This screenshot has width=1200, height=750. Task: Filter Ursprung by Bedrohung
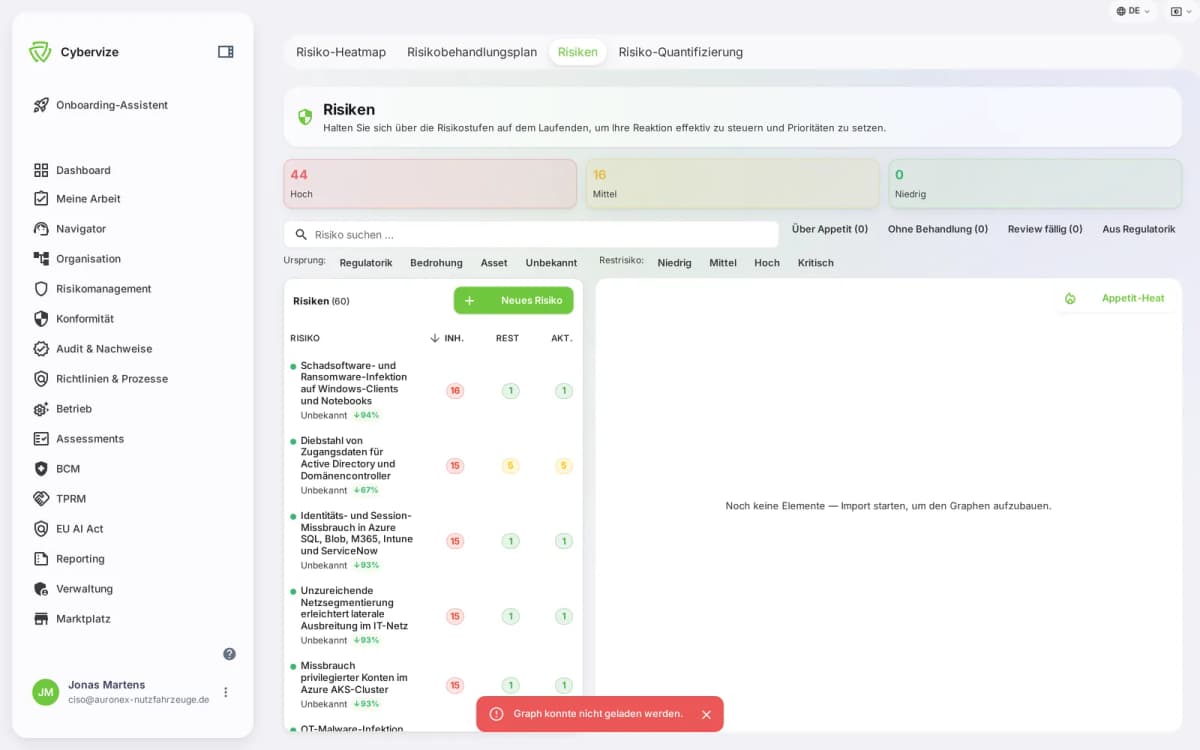(436, 263)
